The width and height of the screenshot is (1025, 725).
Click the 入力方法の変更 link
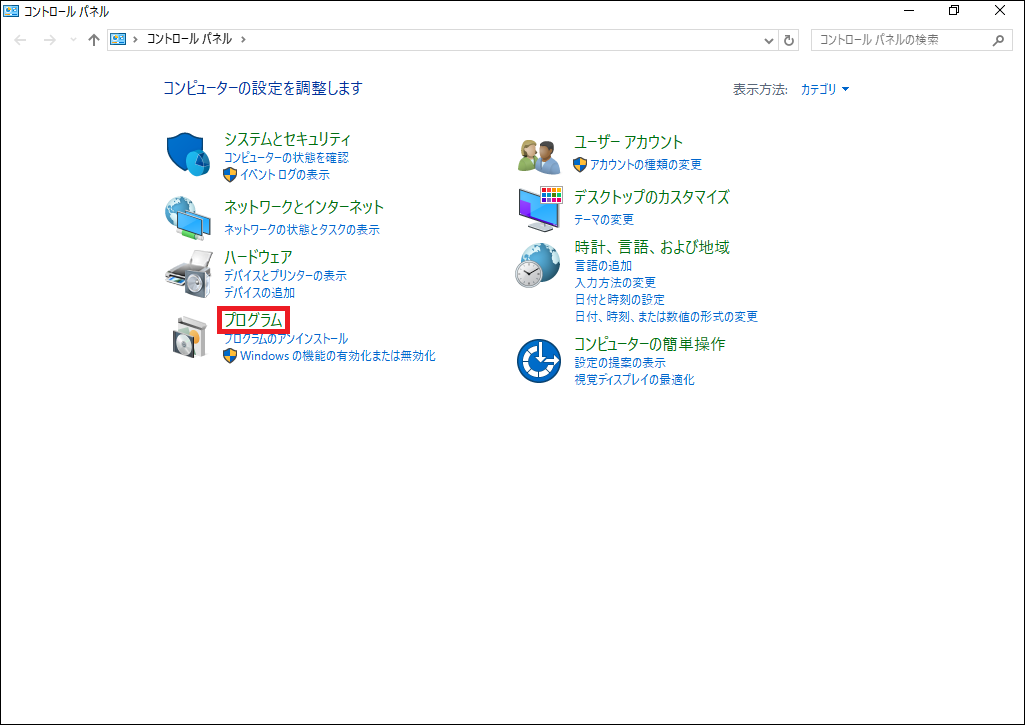(x=615, y=283)
